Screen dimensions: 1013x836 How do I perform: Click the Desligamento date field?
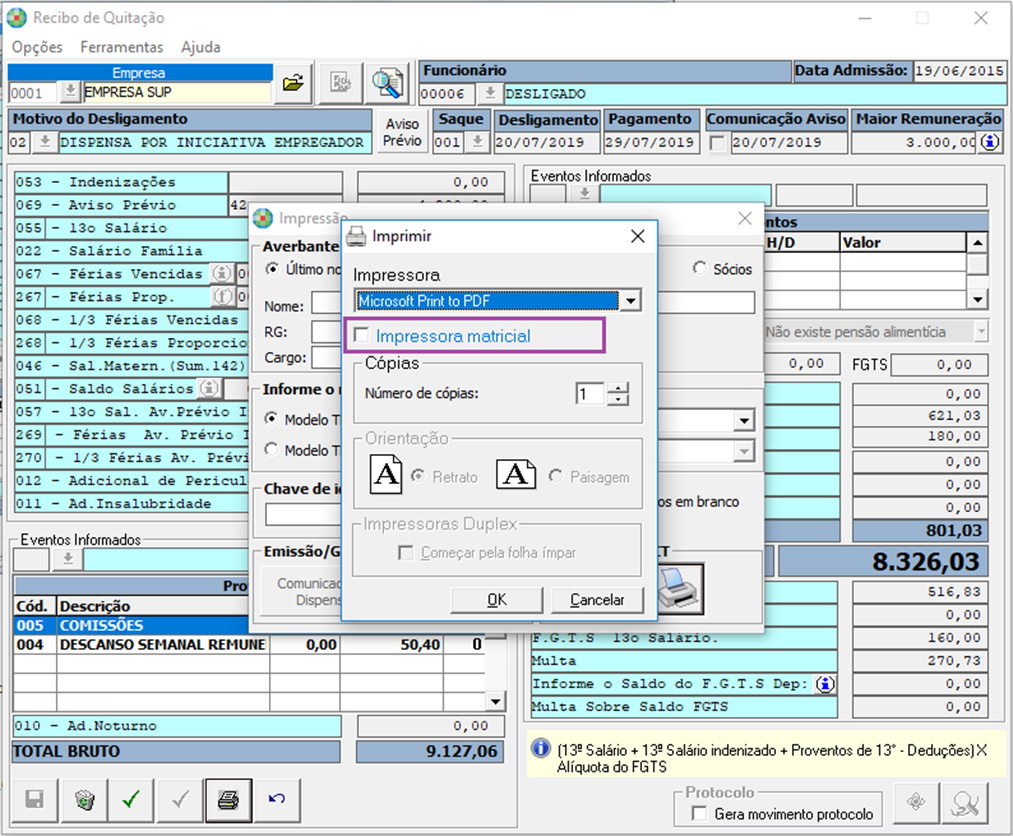pos(547,142)
